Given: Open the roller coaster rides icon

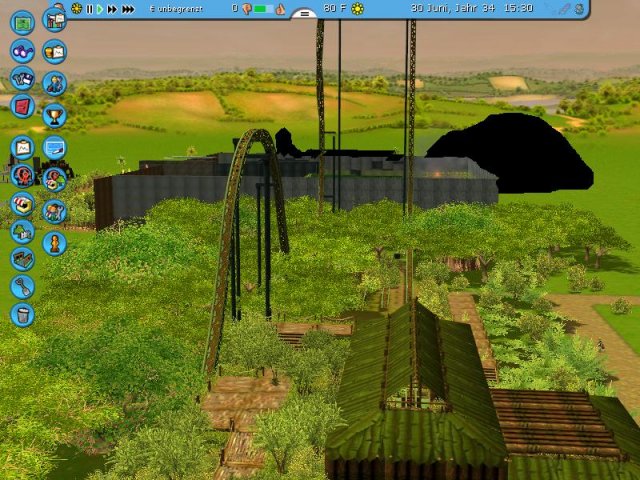Looking at the screenshot, I should tap(22, 176).
